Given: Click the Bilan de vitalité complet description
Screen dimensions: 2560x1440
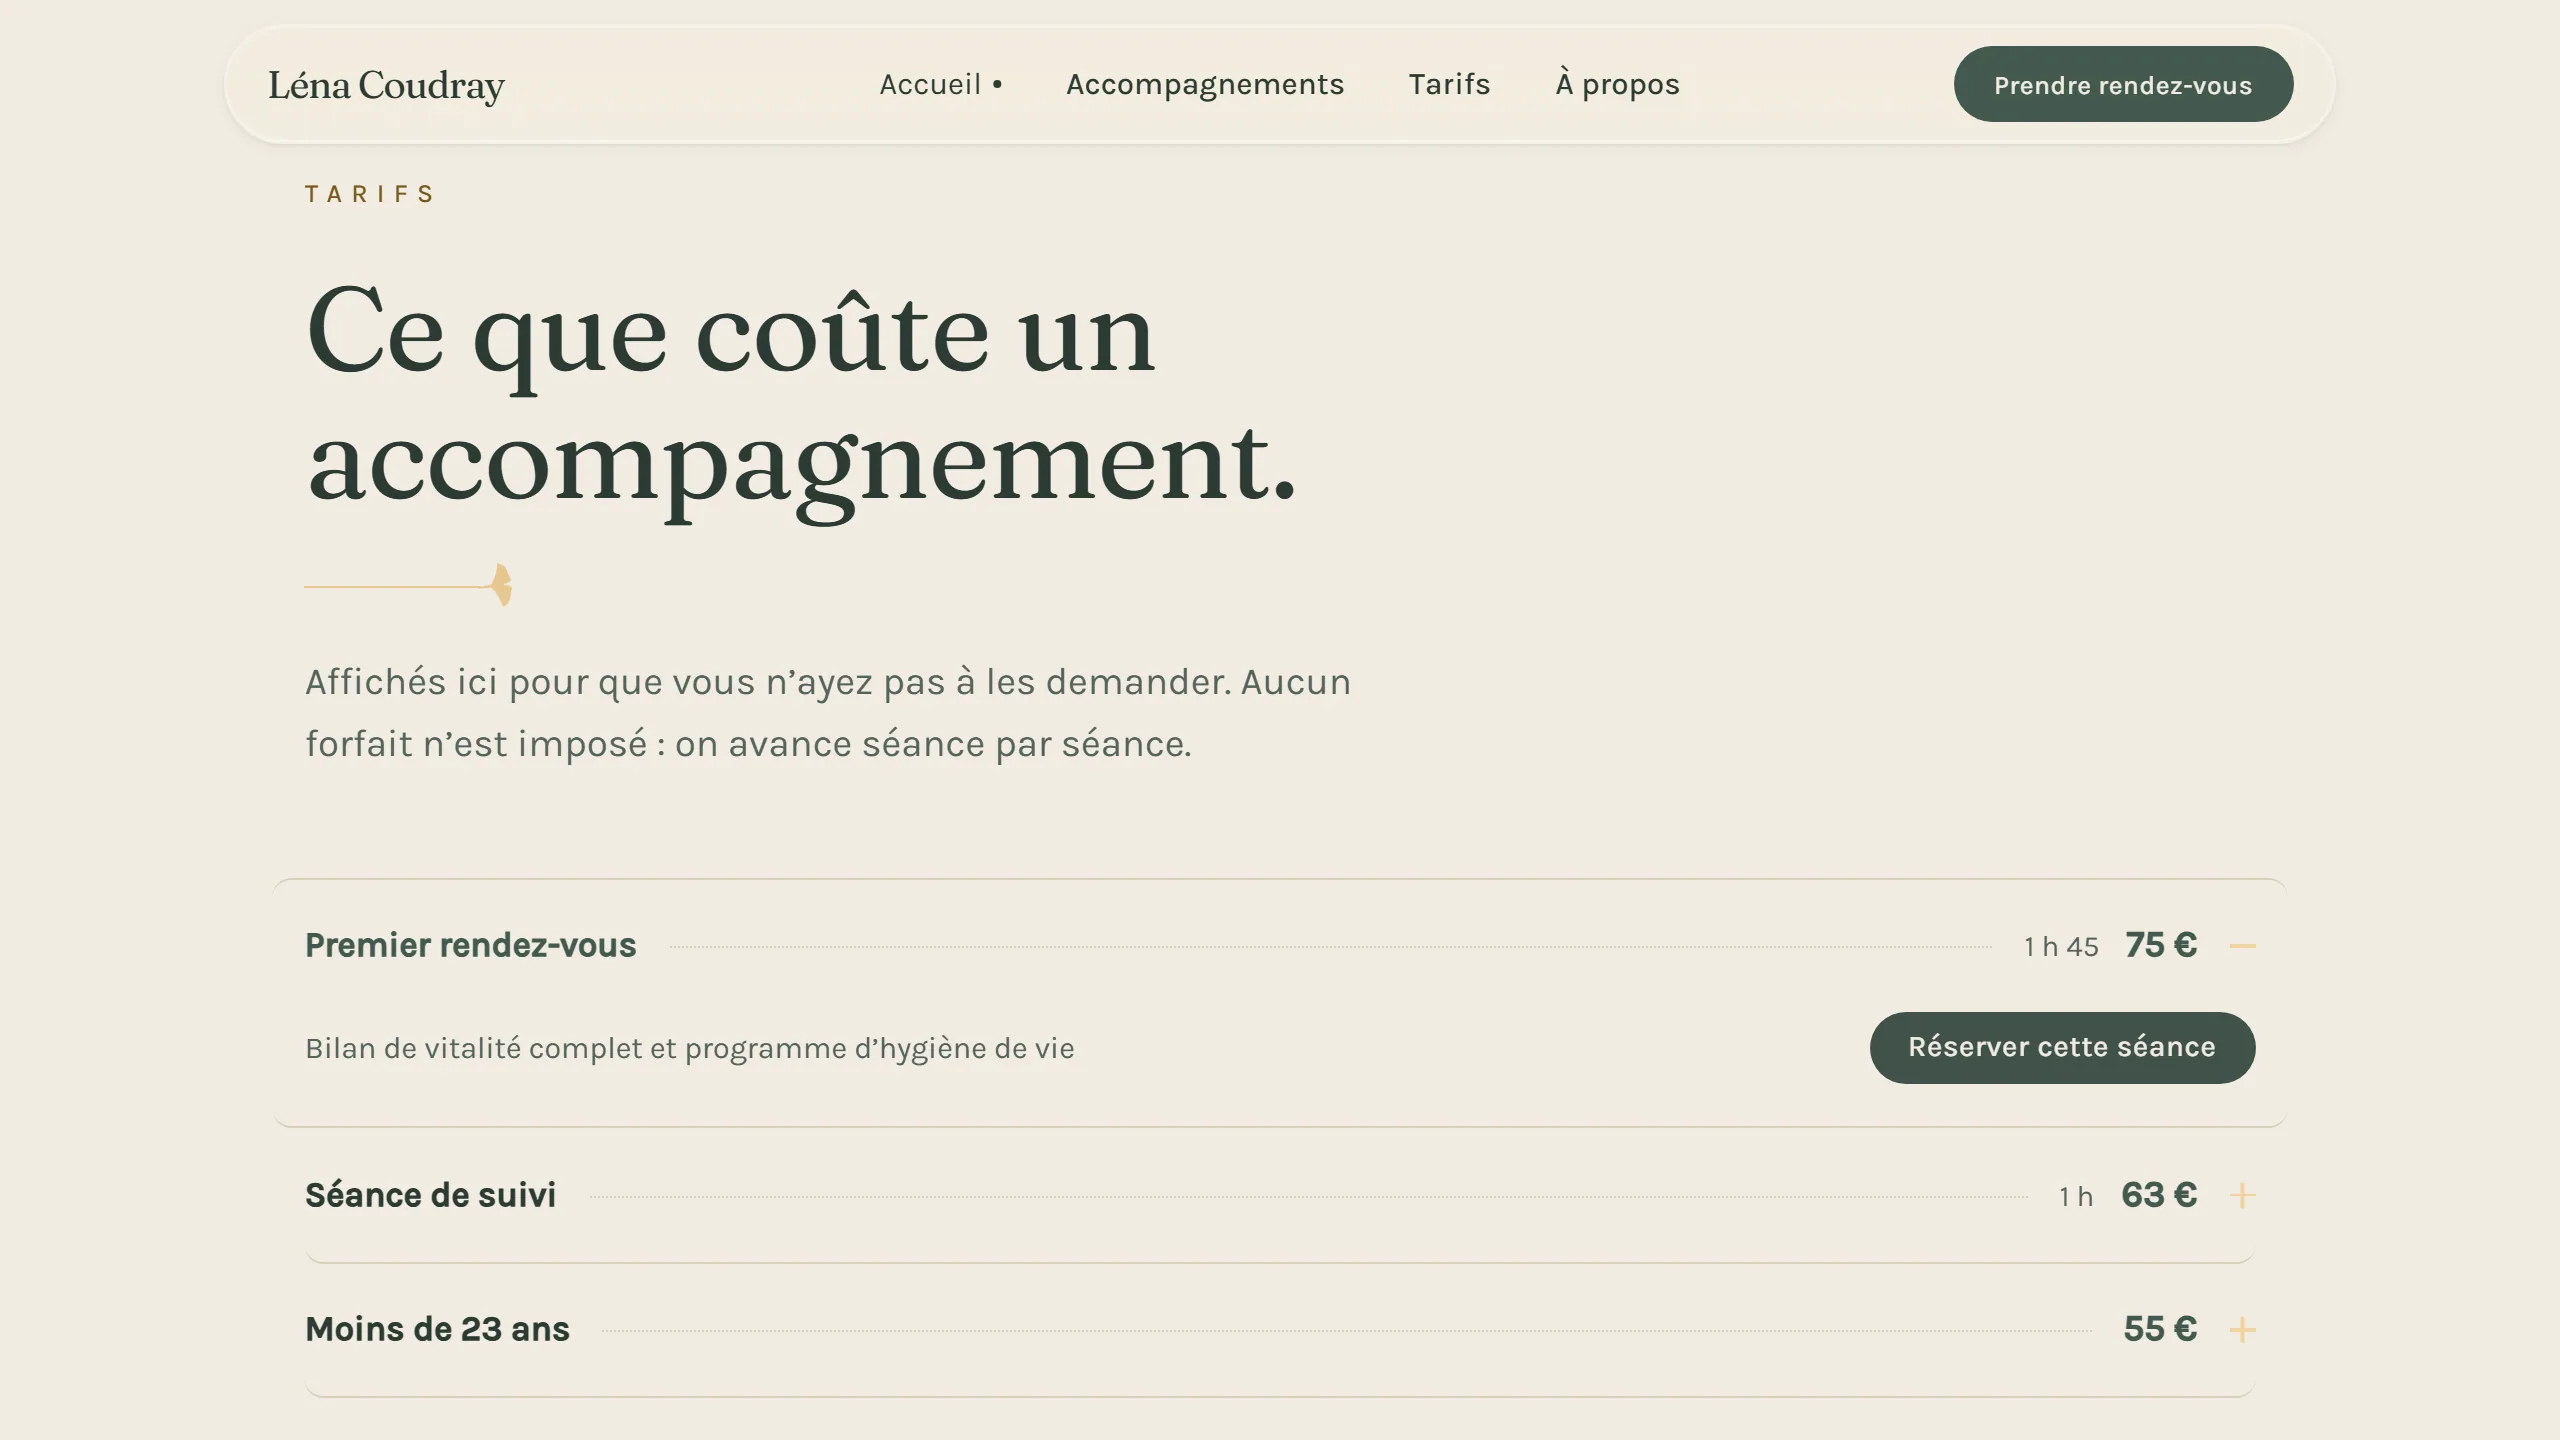Looking at the screenshot, I should click(x=689, y=1048).
